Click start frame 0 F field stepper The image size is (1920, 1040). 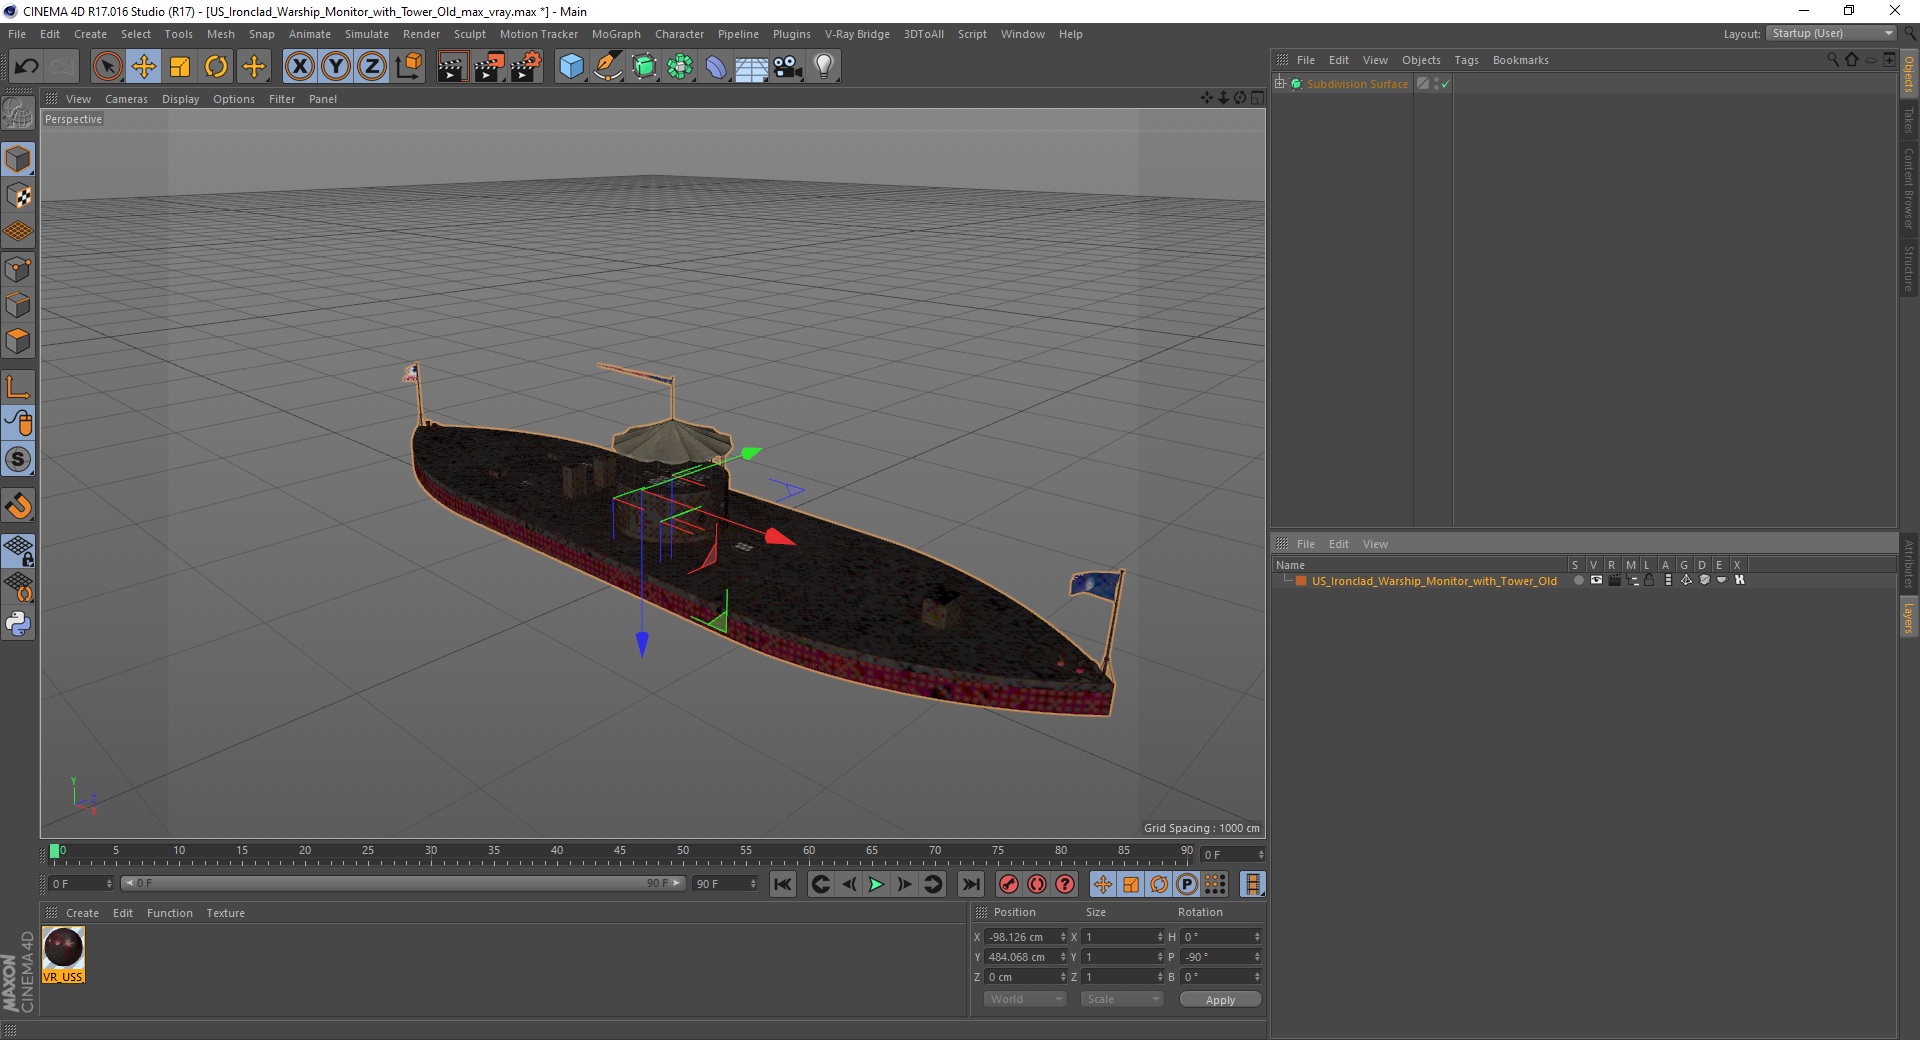click(x=109, y=884)
